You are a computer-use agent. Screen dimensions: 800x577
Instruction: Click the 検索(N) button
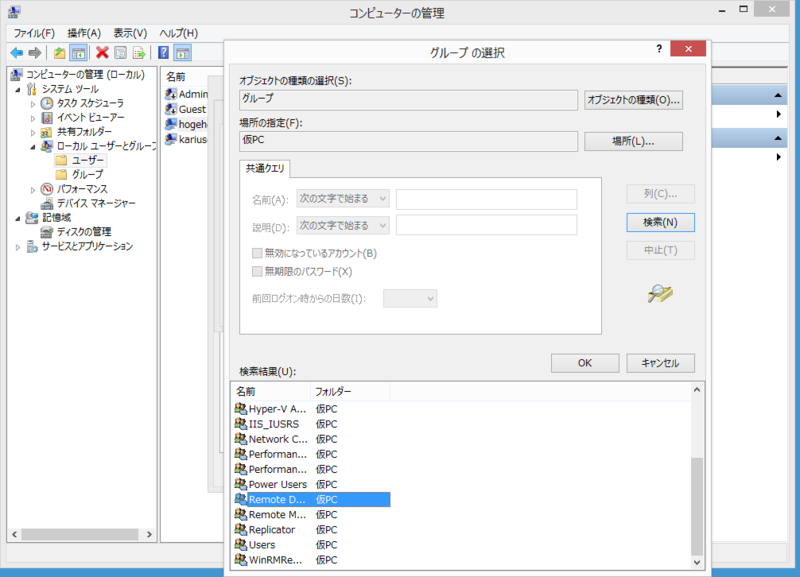660,222
